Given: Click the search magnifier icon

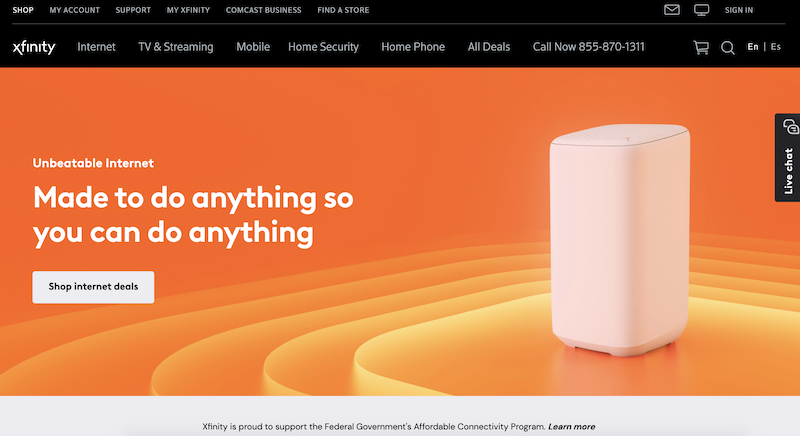Looking at the screenshot, I should pyautogui.click(x=728, y=48).
